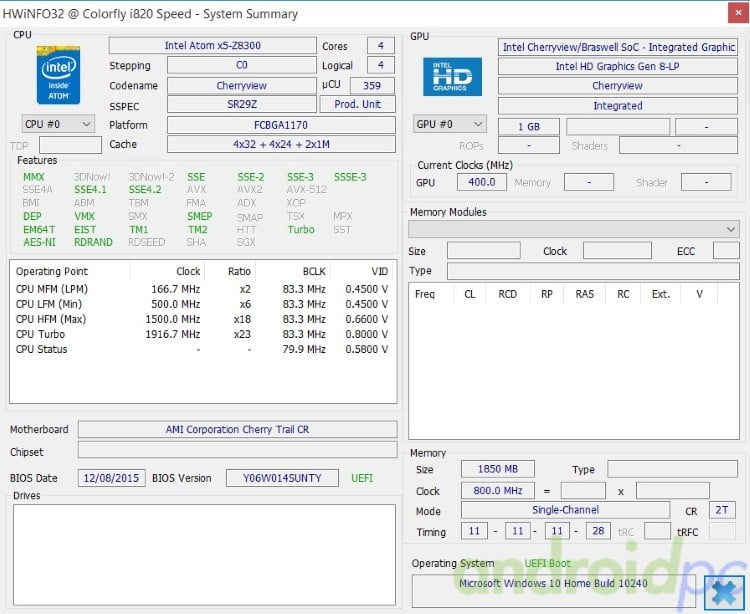The image size is (750, 614).
Task: Click the GPU clock value 400.0
Action: 482,182
